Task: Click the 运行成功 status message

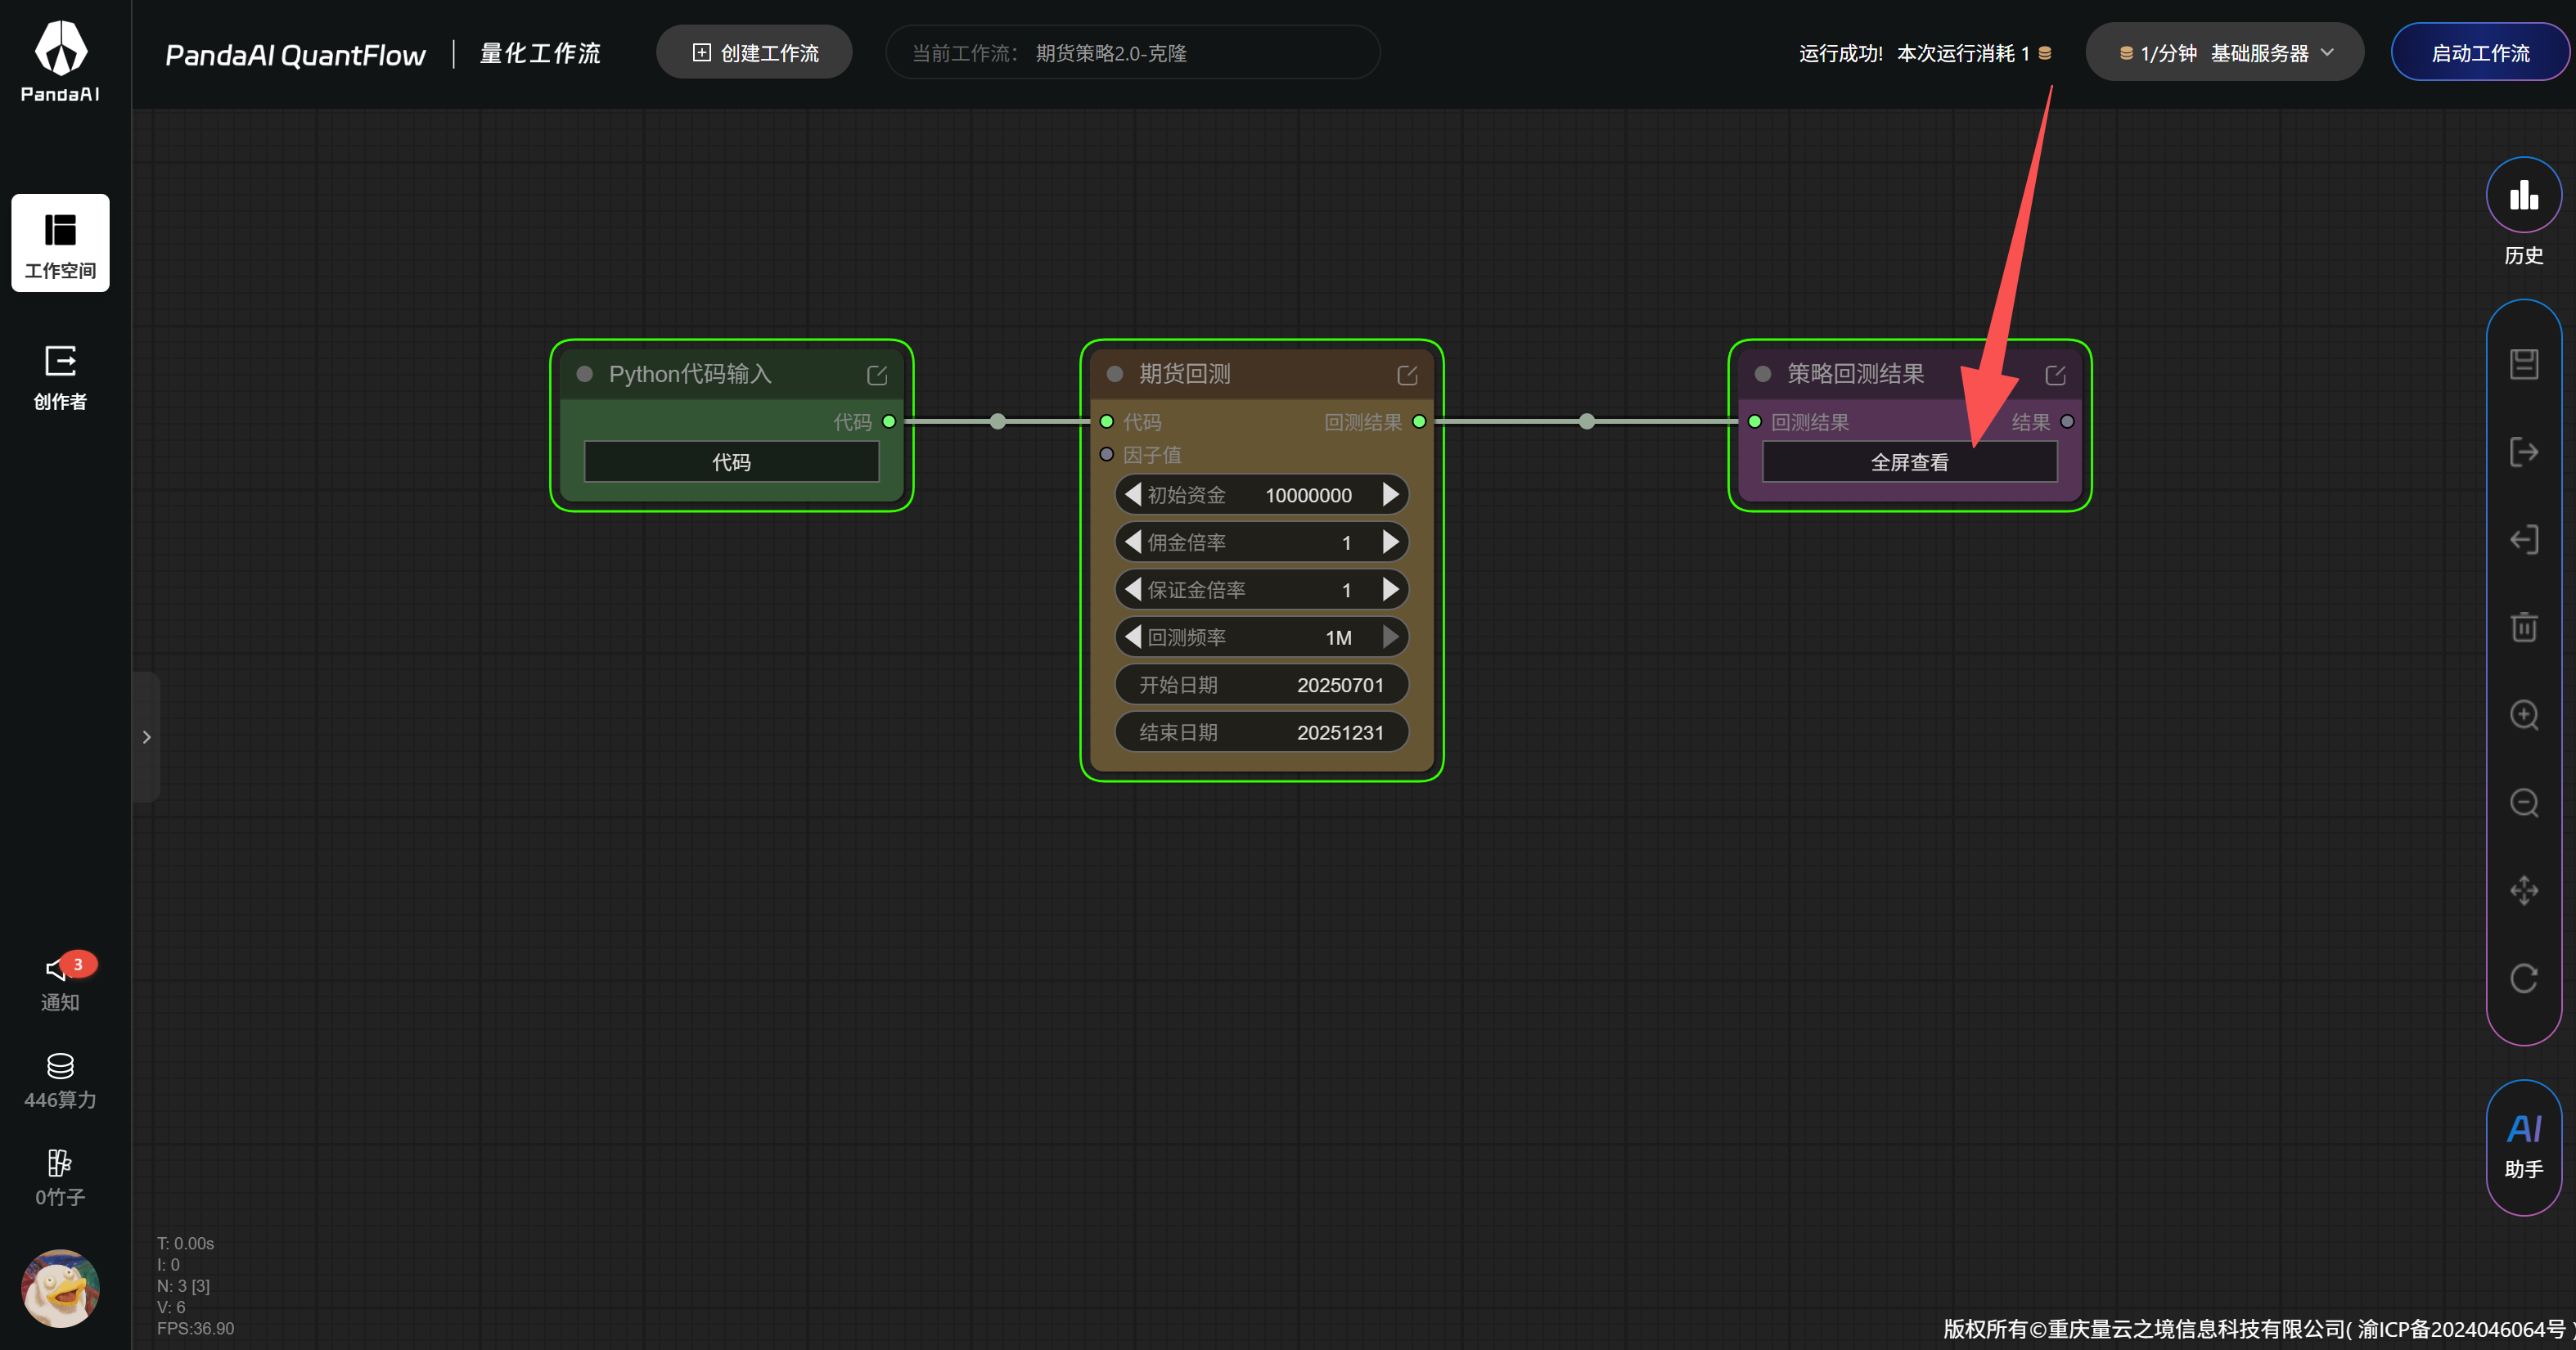Action: pos(1926,53)
